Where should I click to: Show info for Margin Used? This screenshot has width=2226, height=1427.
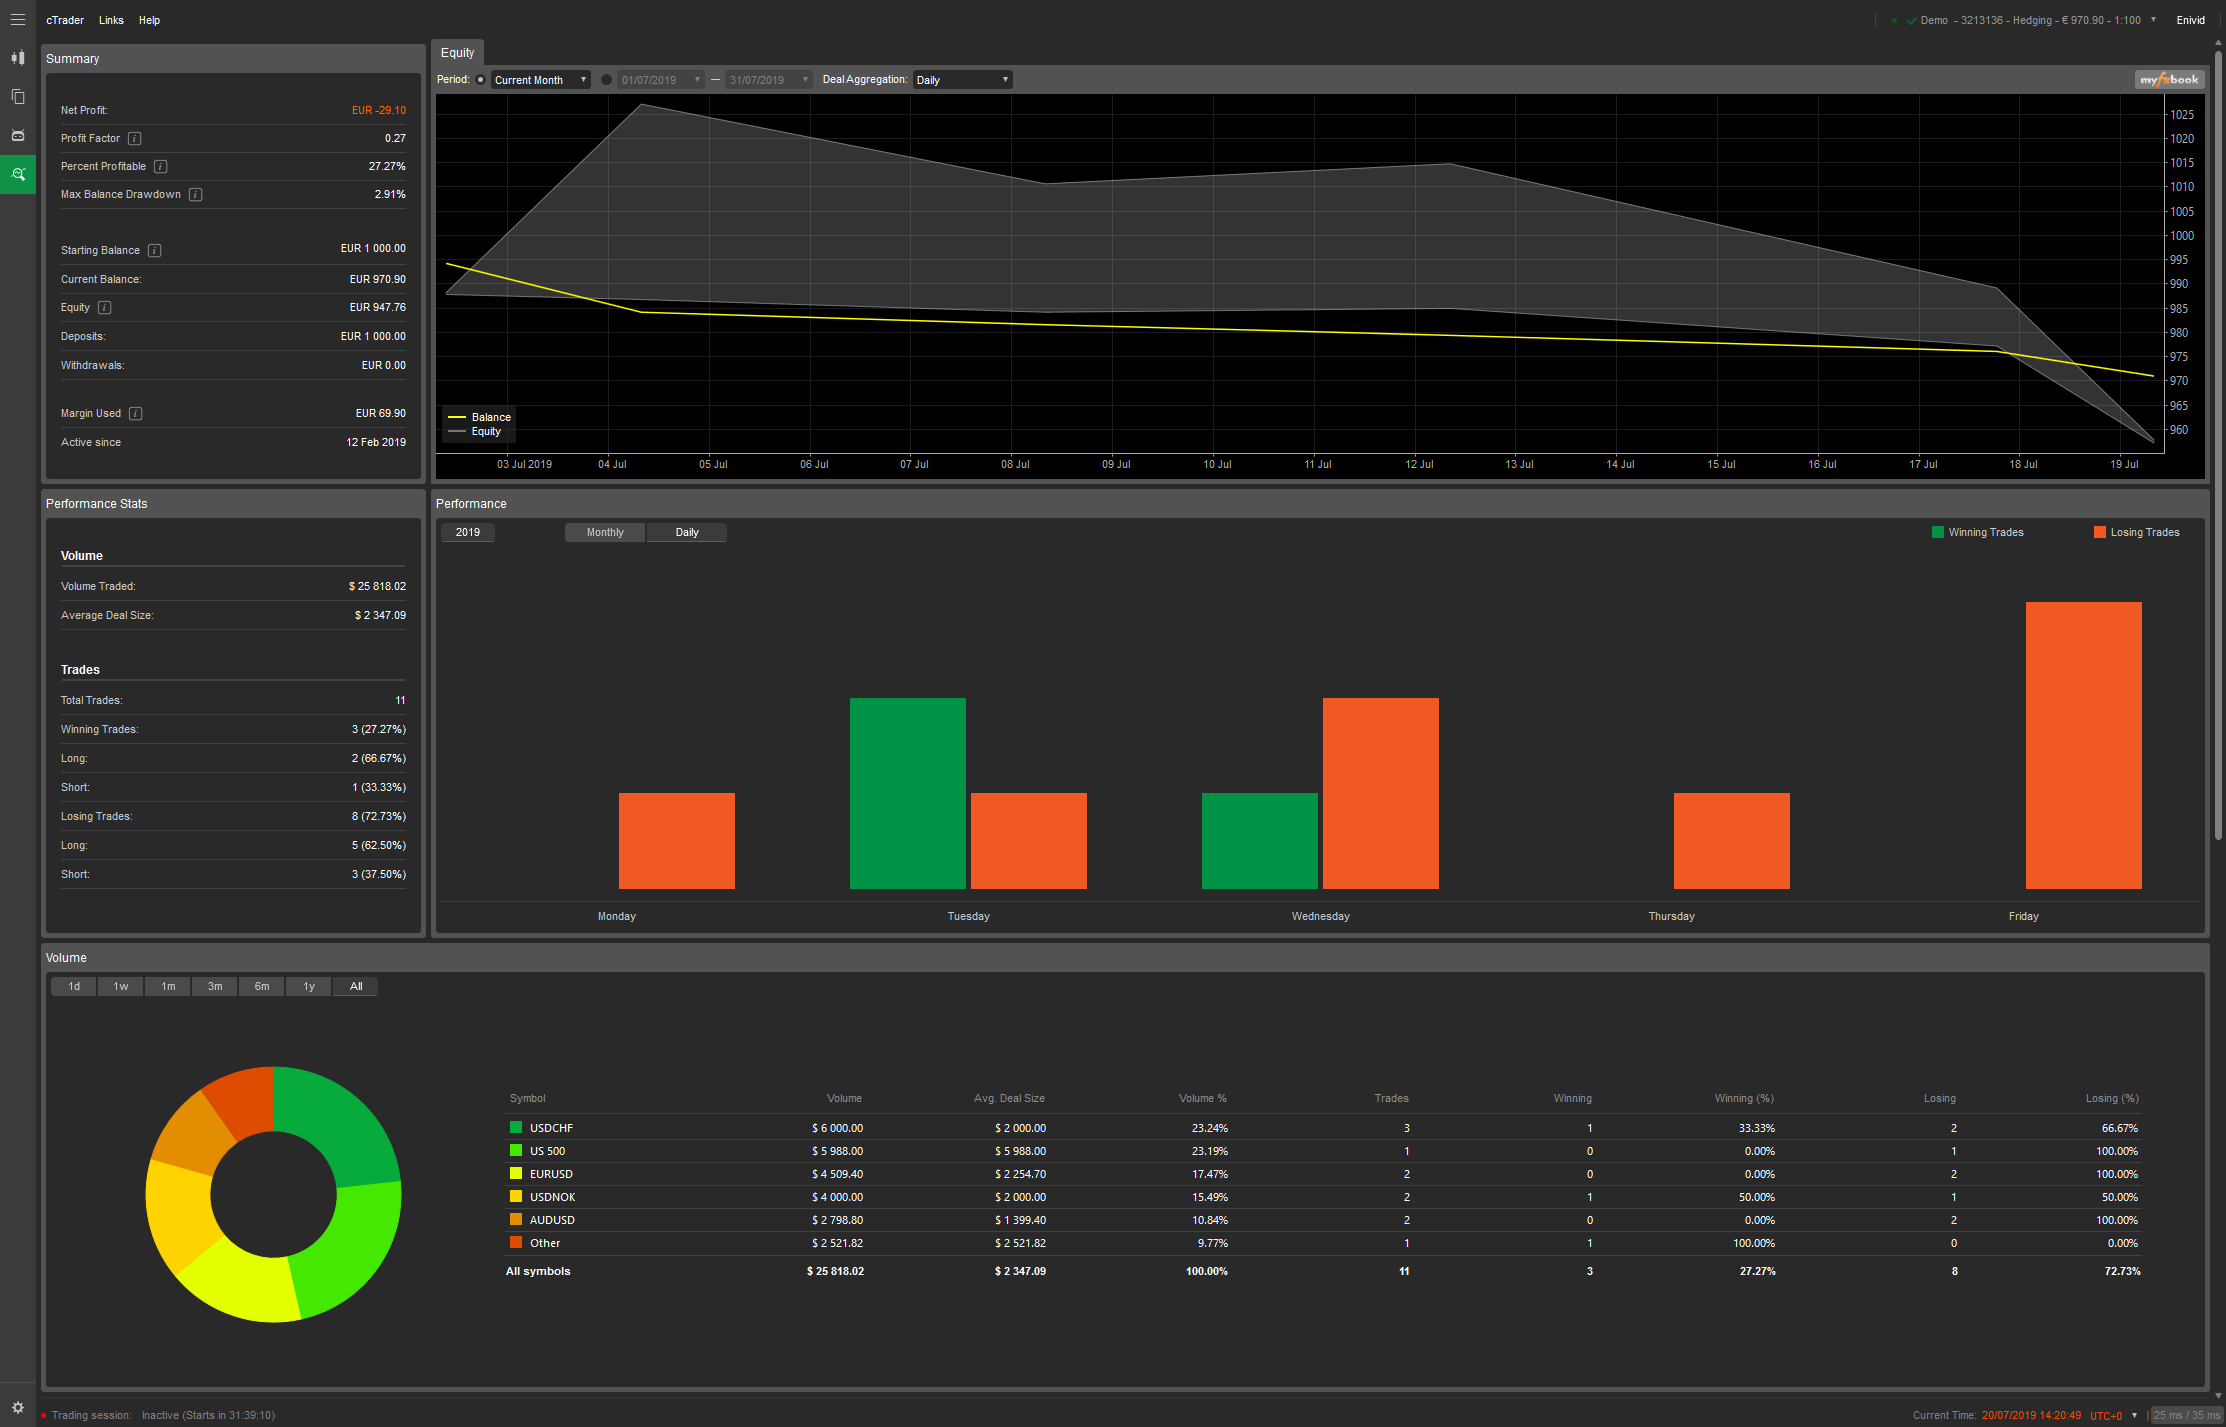pyautogui.click(x=136, y=414)
